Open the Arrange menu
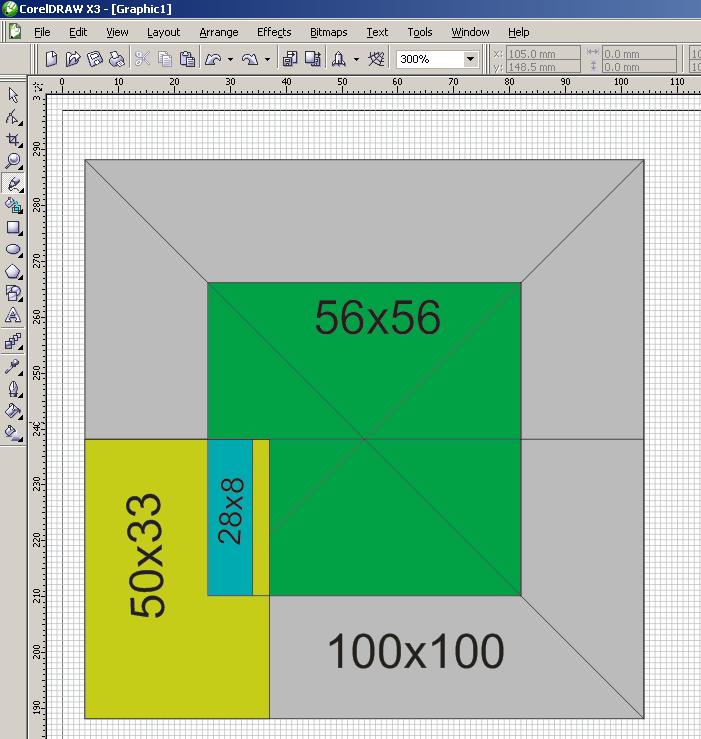The height and width of the screenshot is (739, 701). click(x=219, y=32)
